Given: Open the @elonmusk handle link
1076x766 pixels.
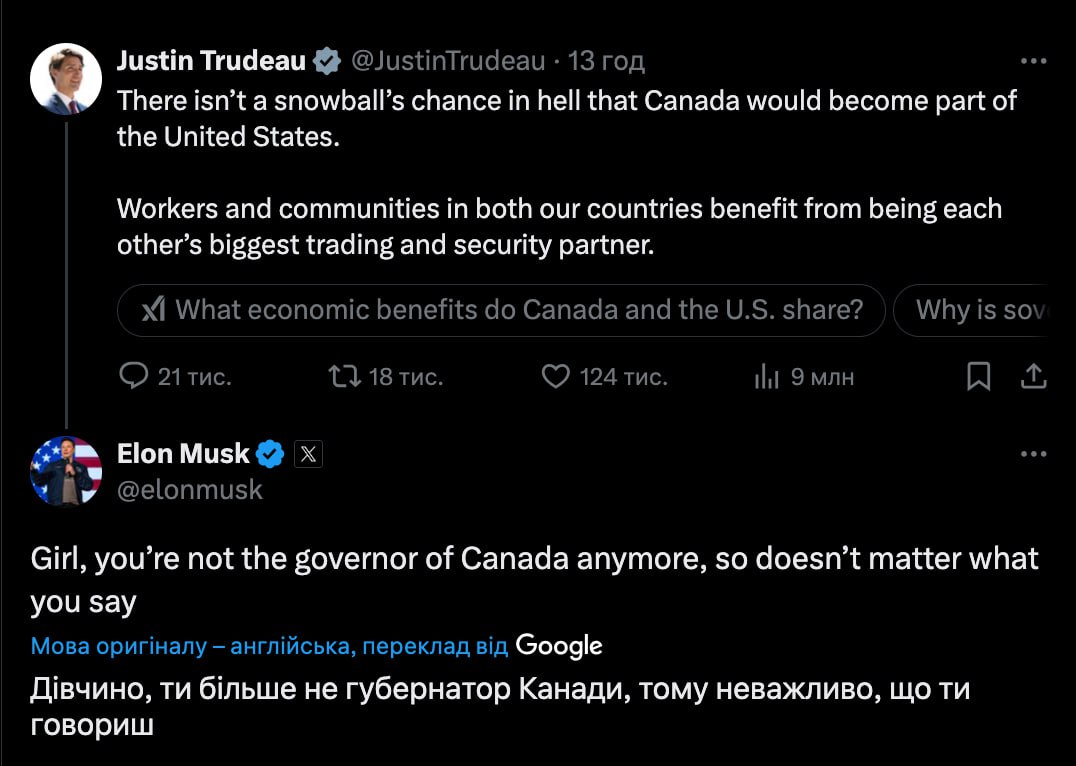Looking at the screenshot, I should [x=190, y=489].
